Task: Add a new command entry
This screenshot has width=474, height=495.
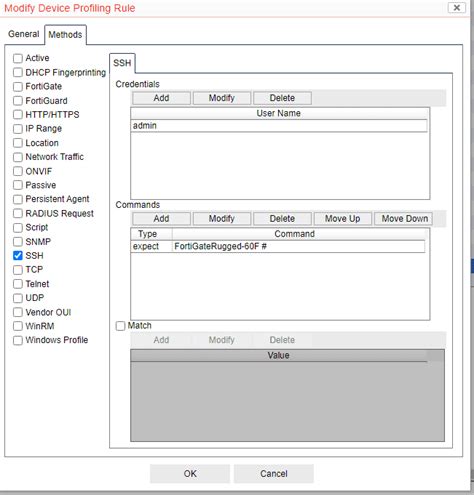Action: click(161, 219)
